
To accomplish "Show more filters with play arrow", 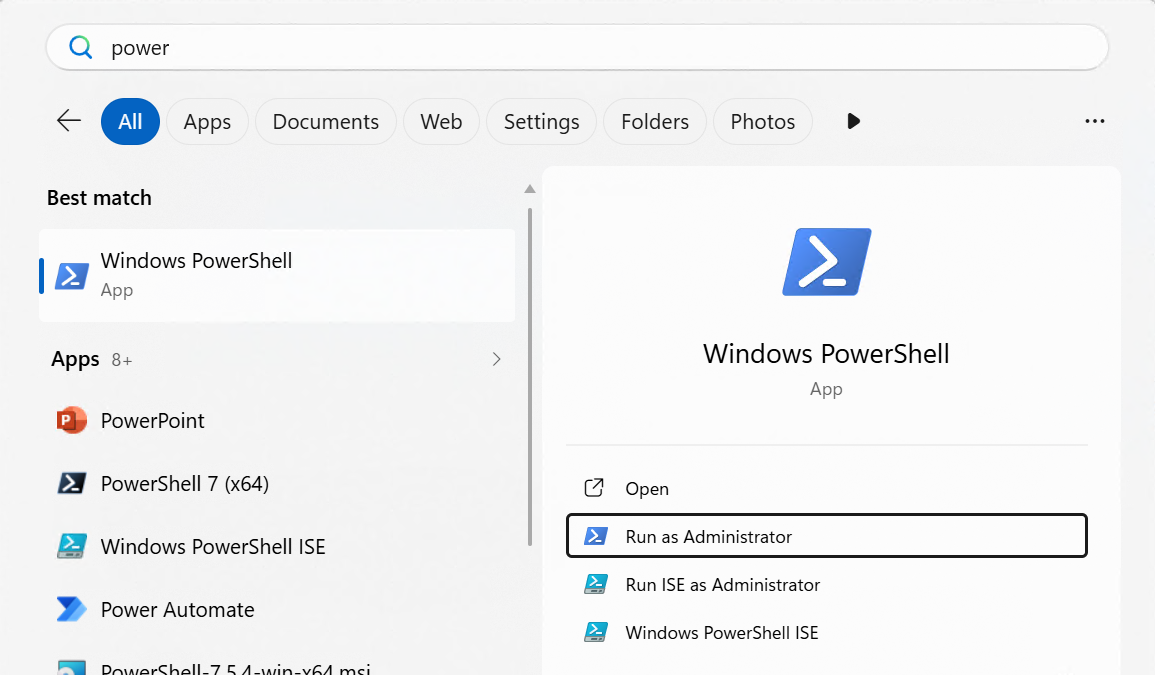I will tap(853, 121).
